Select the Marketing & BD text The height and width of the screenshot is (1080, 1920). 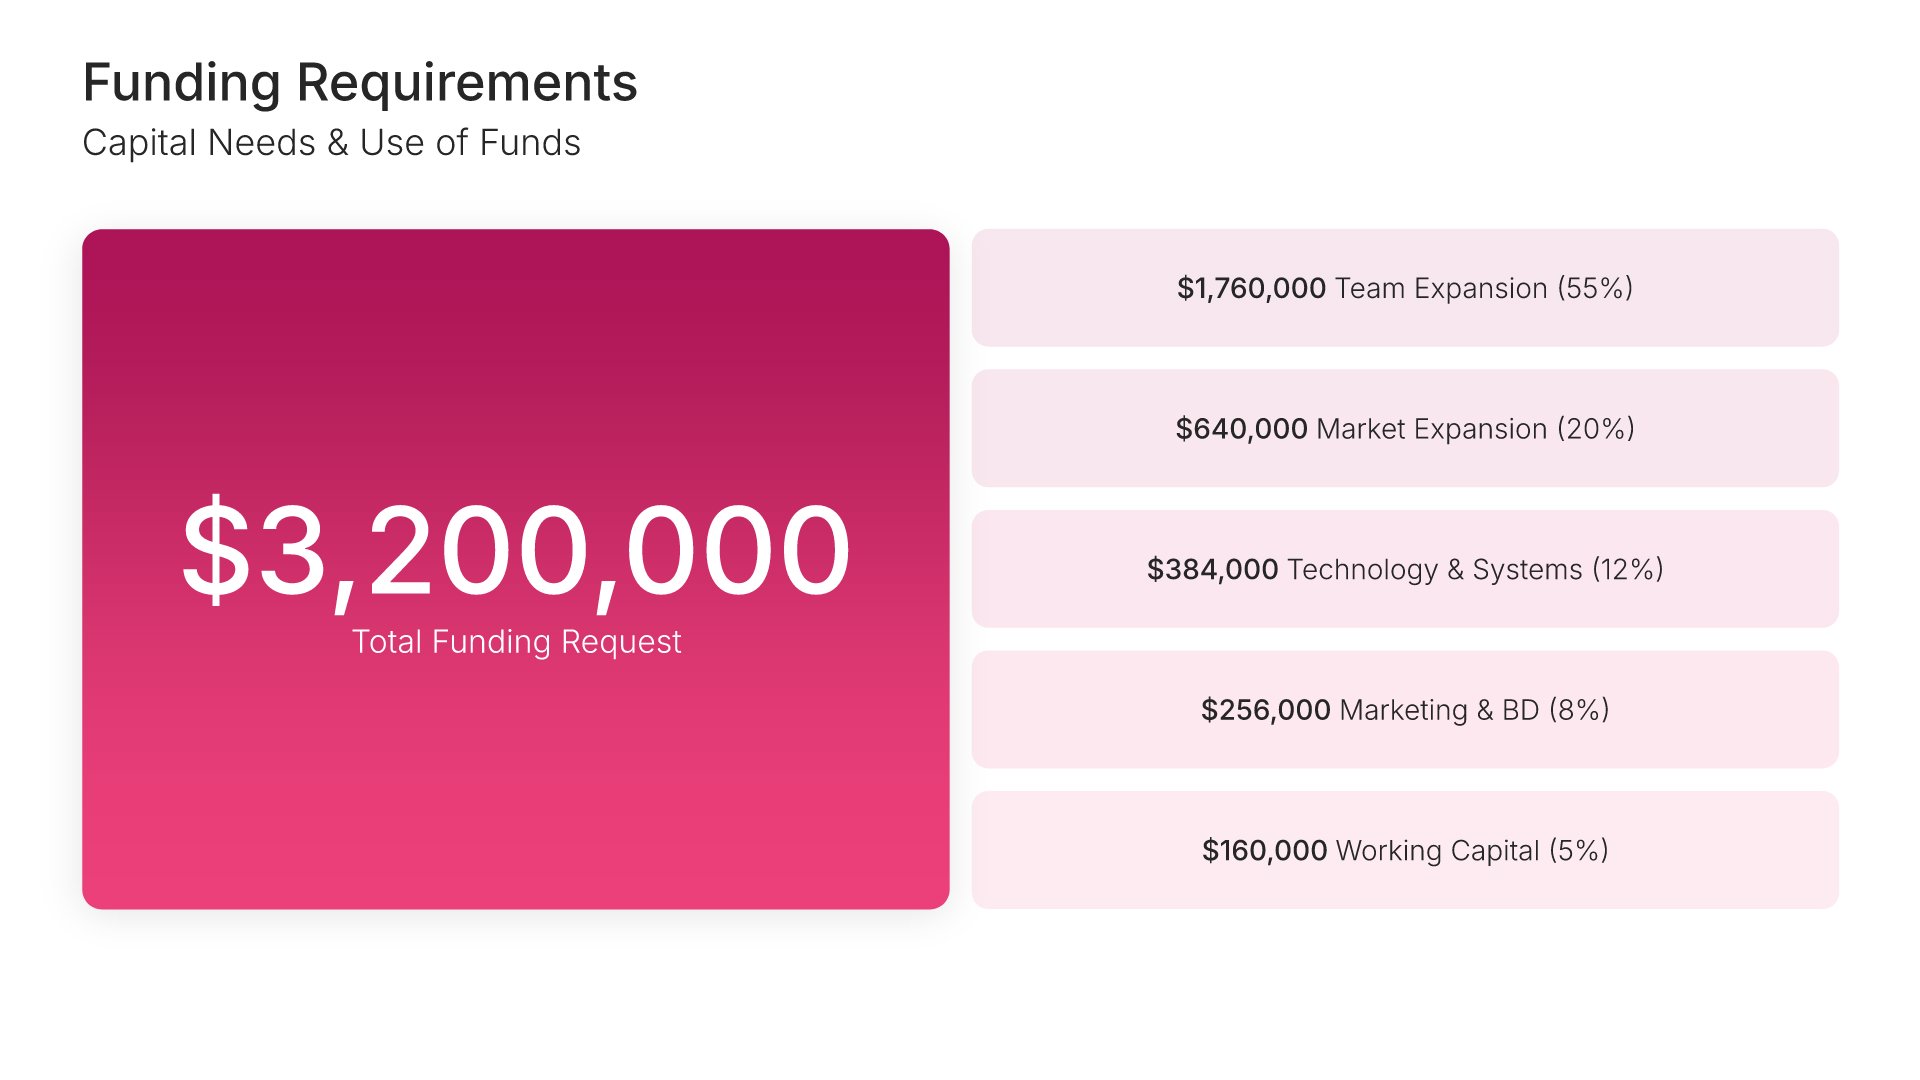(1439, 710)
